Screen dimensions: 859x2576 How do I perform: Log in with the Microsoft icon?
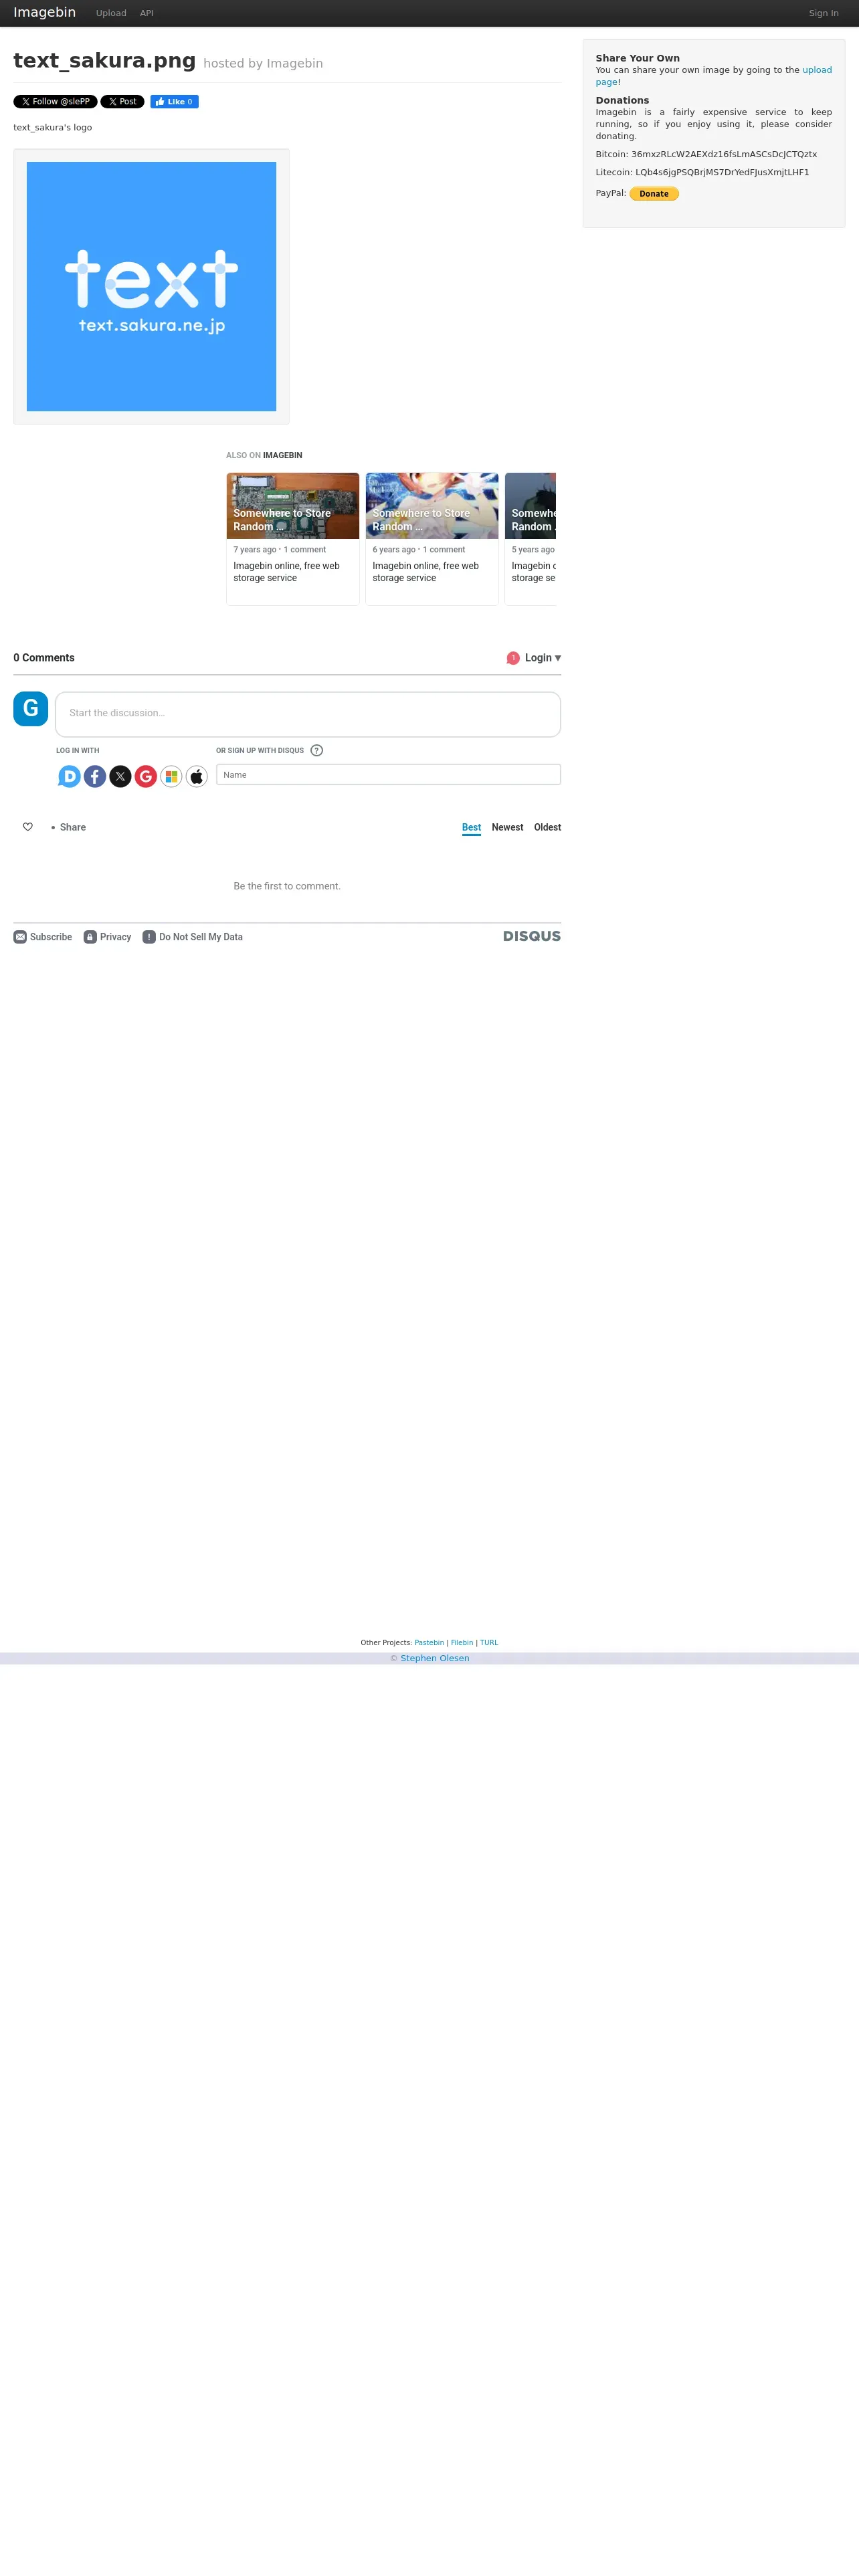click(x=171, y=776)
